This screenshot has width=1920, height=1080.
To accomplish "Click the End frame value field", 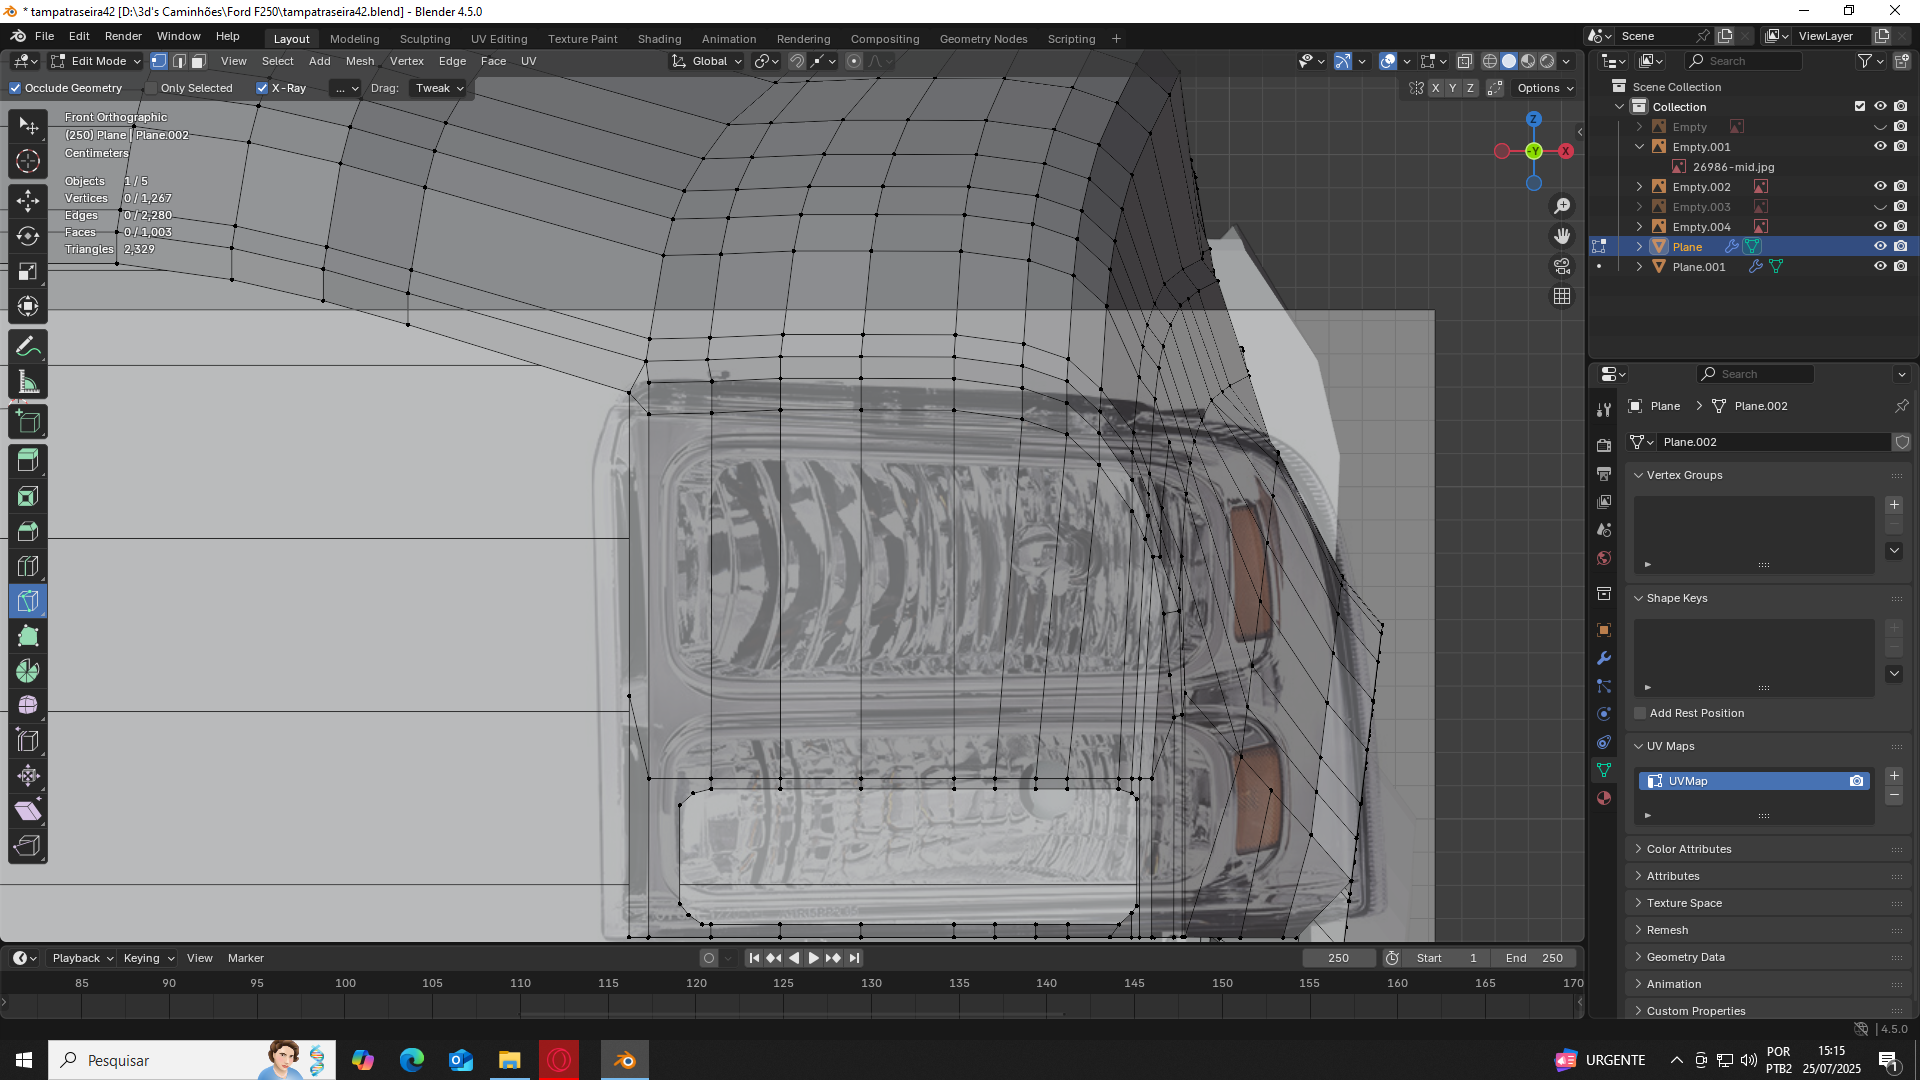I will coord(1534,958).
